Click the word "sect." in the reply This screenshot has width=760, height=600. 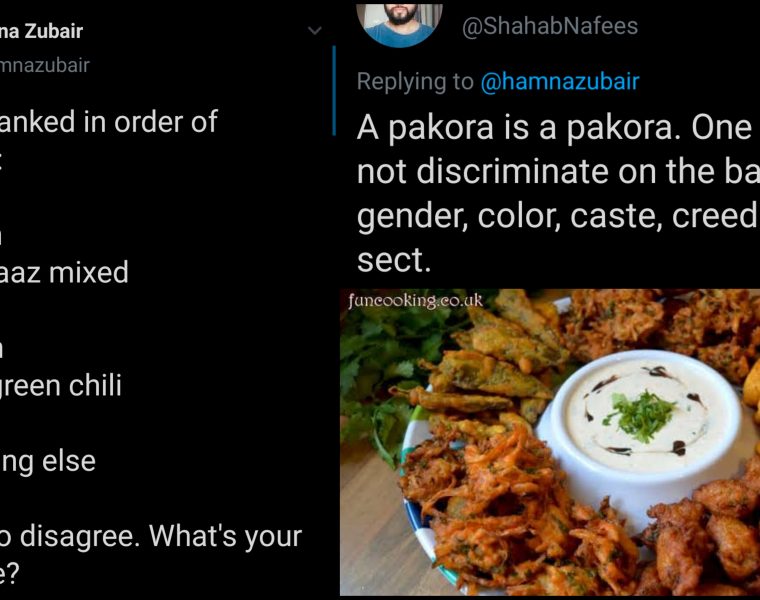coord(393,260)
